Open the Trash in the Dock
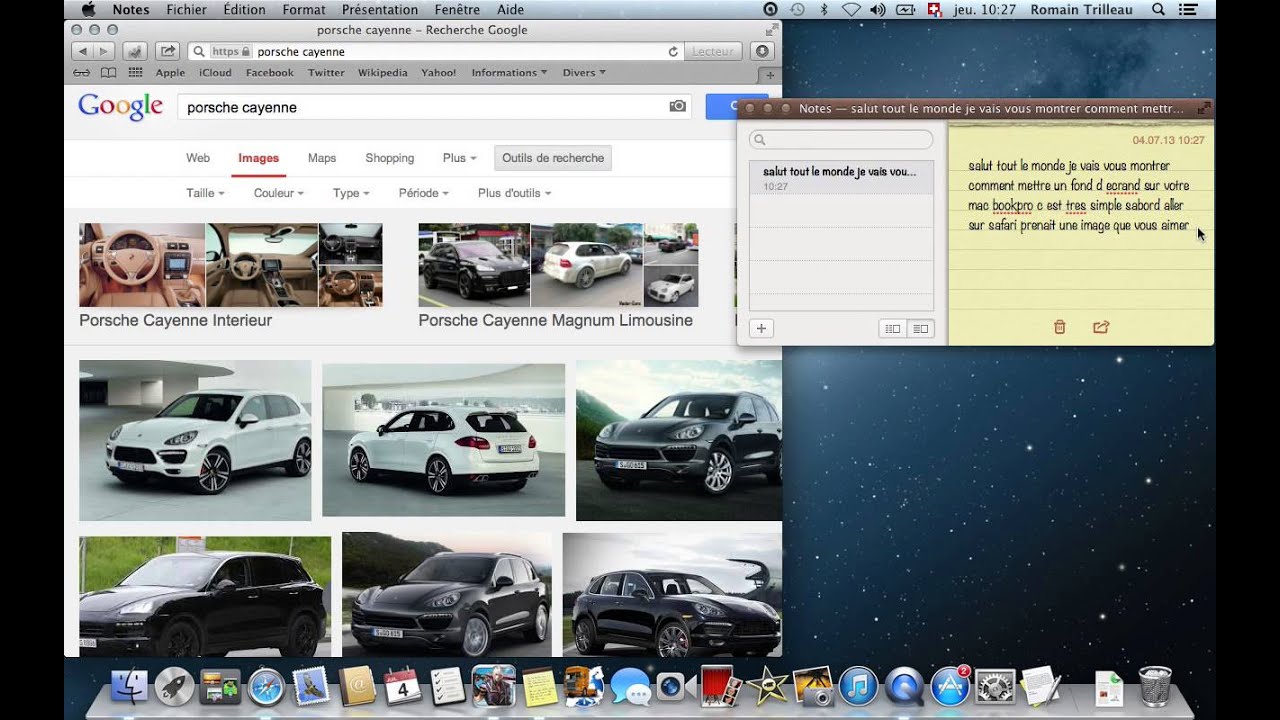This screenshot has height=720, width=1280. tap(1156, 687)
